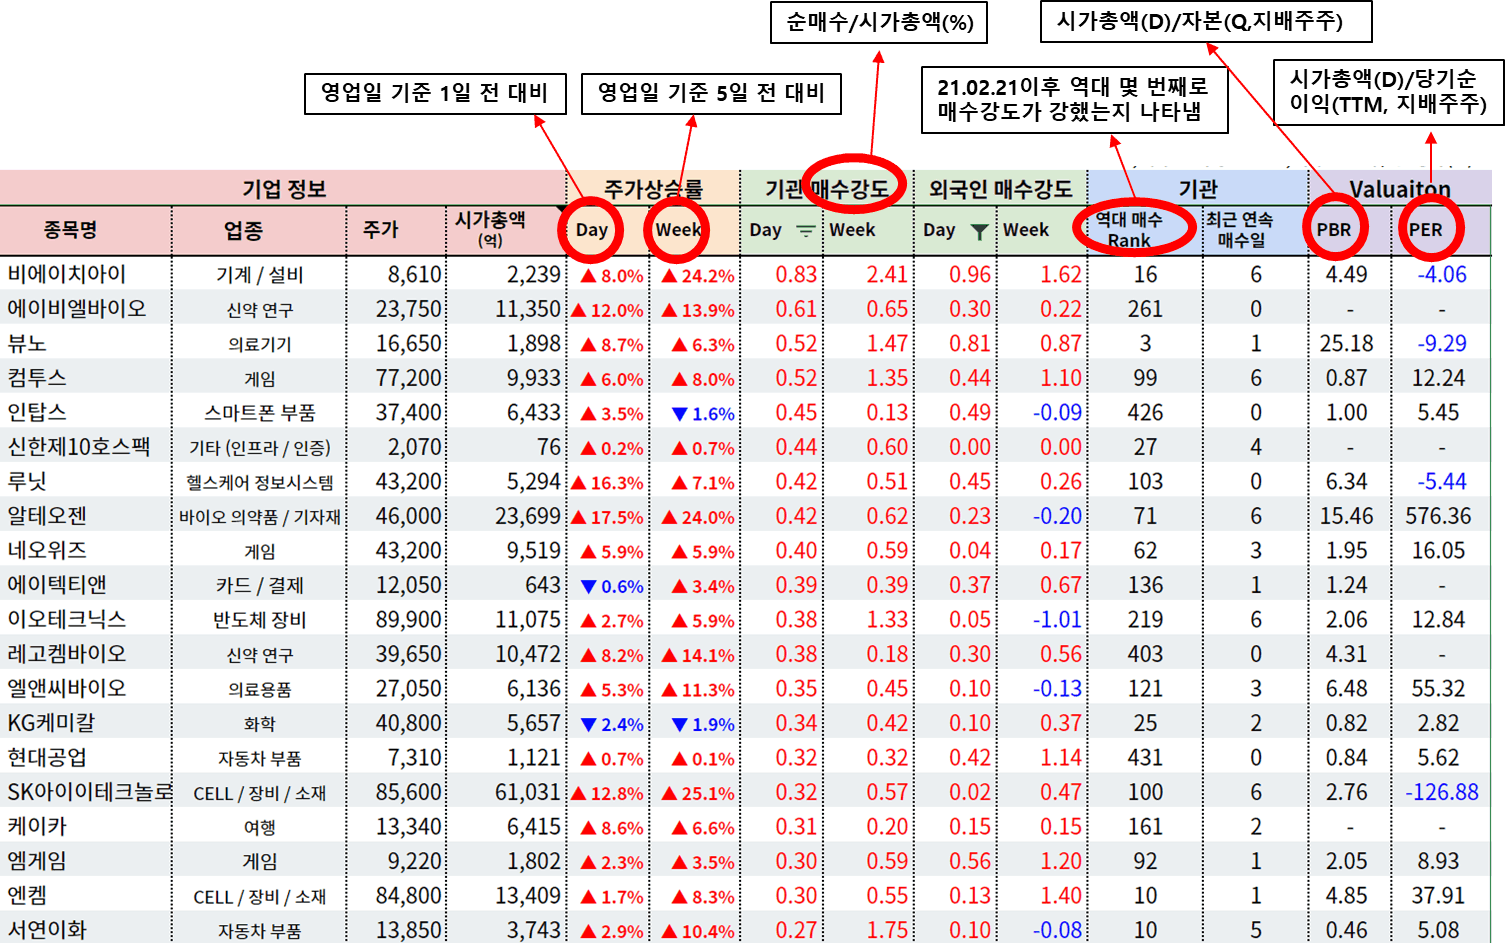Select the 외국인 매수강도 group header

coord(1000,189)
